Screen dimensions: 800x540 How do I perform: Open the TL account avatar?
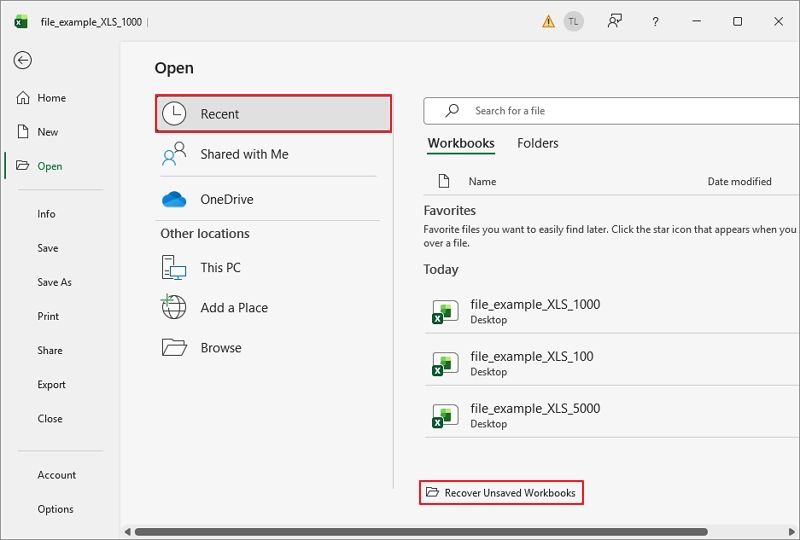pyautogui.click(x=573, y=21)
